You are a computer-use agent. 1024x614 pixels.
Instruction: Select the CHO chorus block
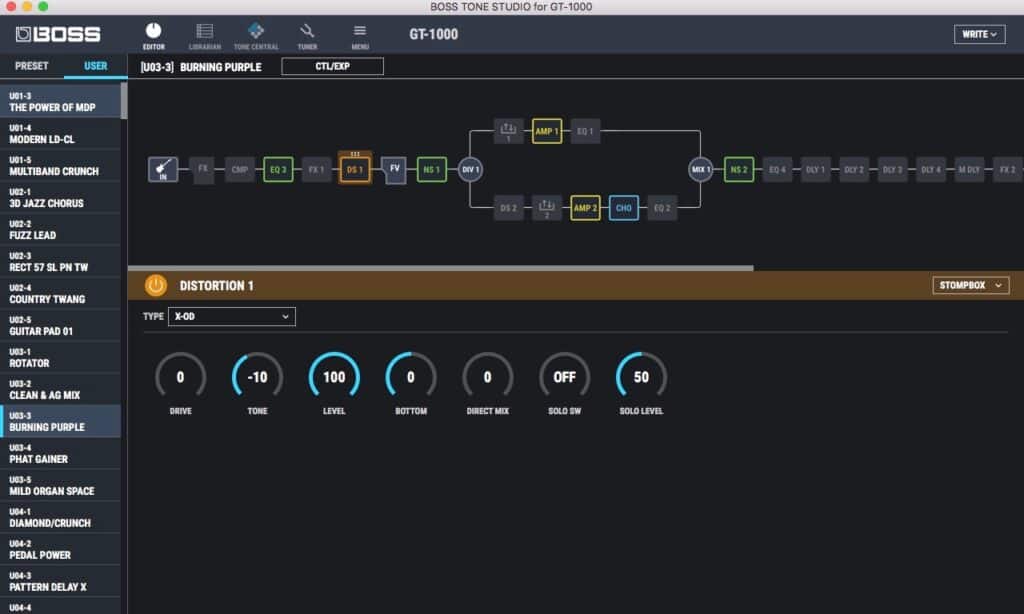(x=624, y=208)
